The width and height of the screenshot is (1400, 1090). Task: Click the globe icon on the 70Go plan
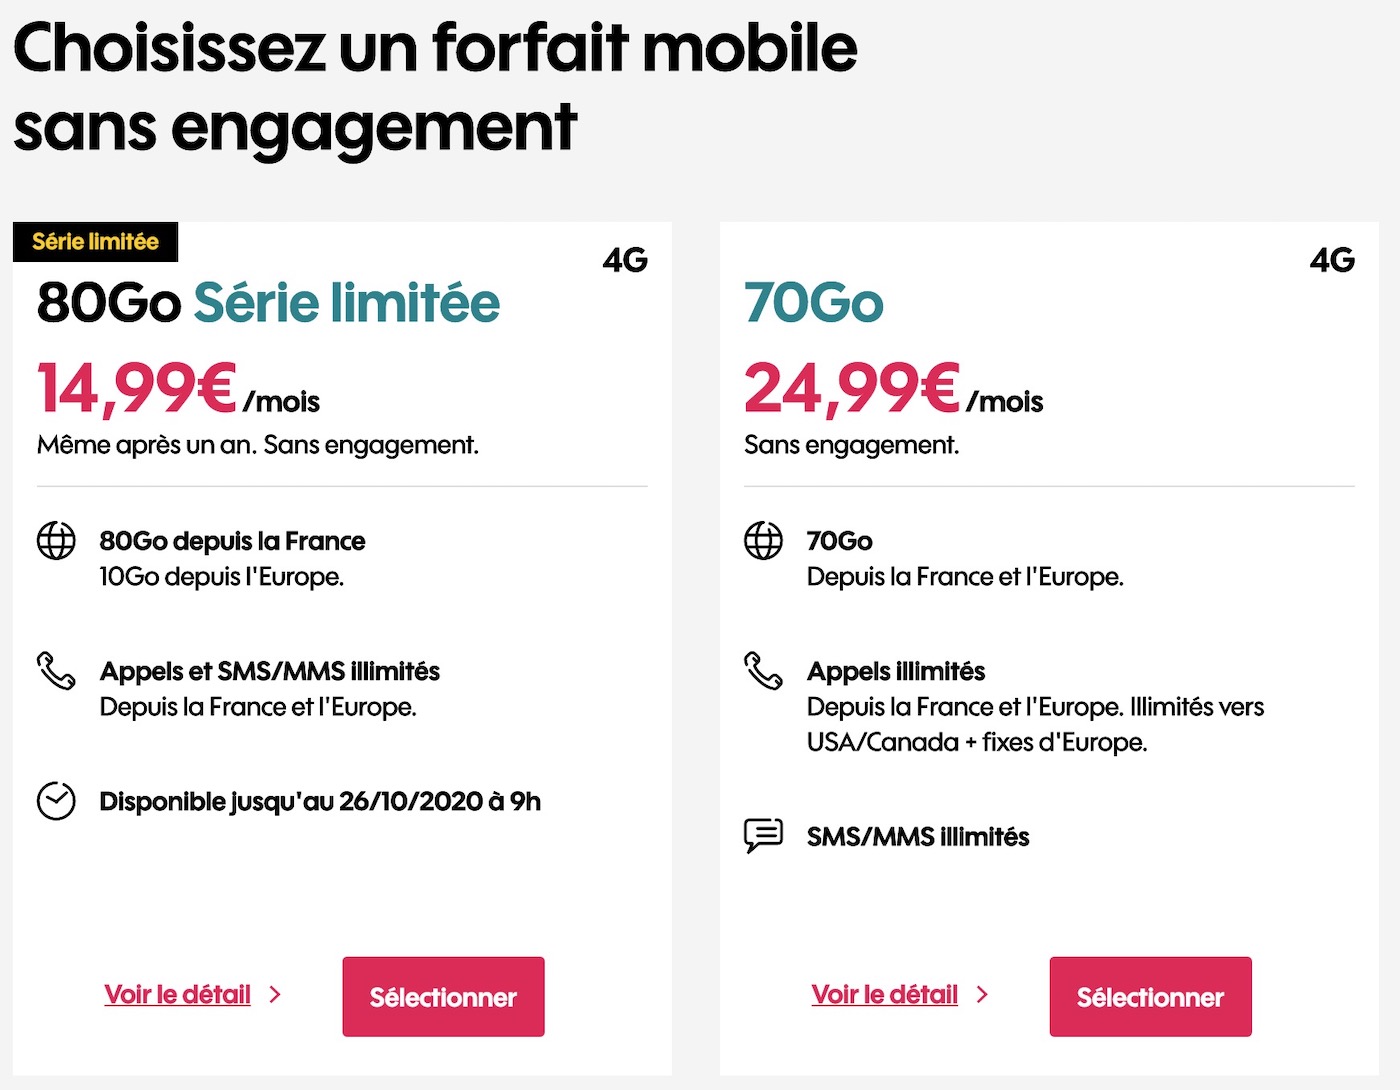click(x=763, y=543)
